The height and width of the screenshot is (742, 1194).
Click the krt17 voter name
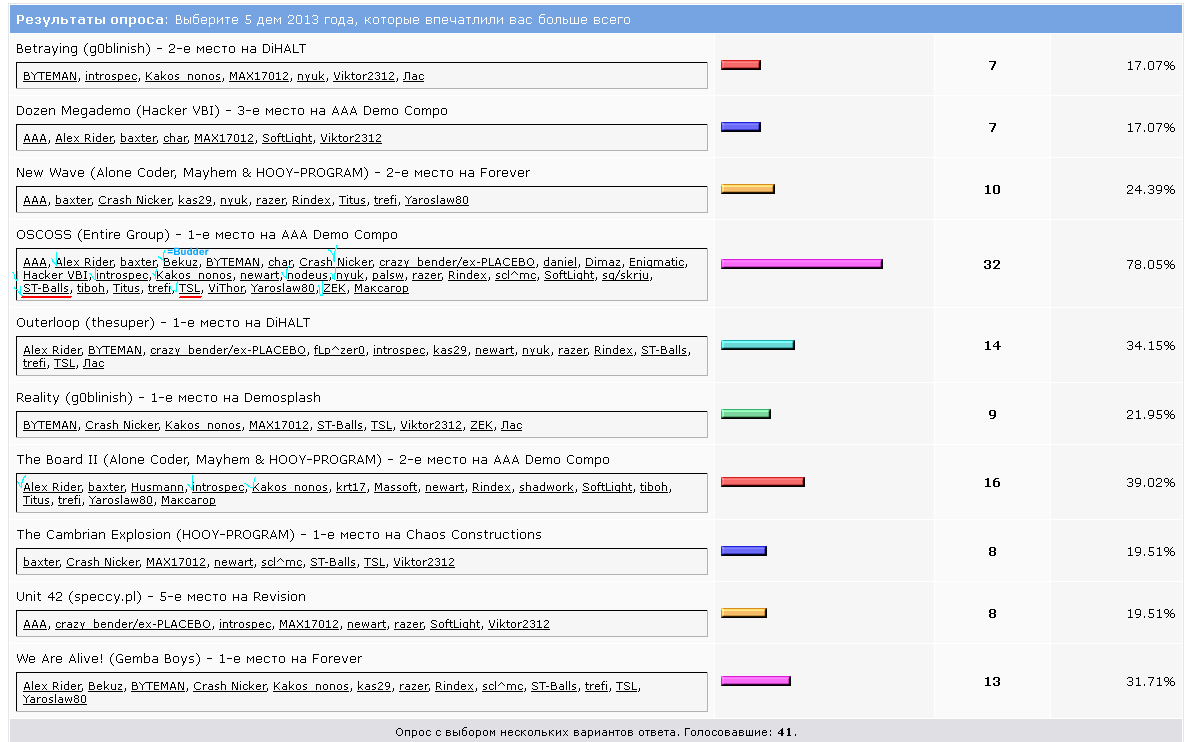[x=351, y=488]
